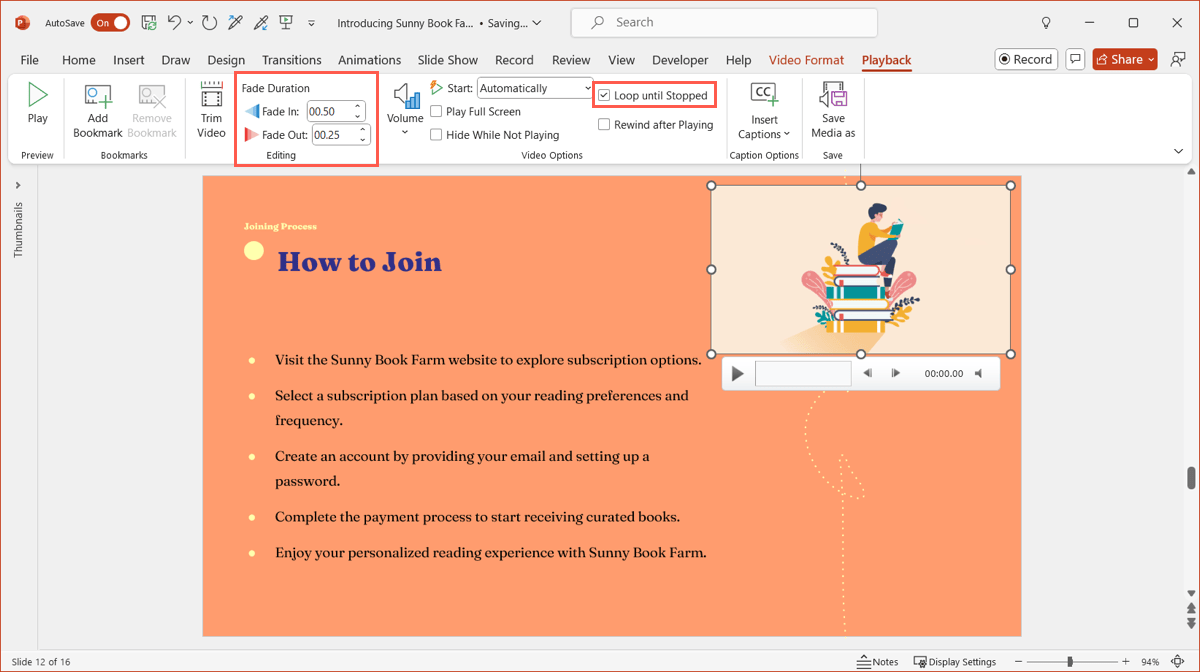The height and width of the screenshot is (672, 1200).
Task: Switch to the Insert tab
Action: 128,60
